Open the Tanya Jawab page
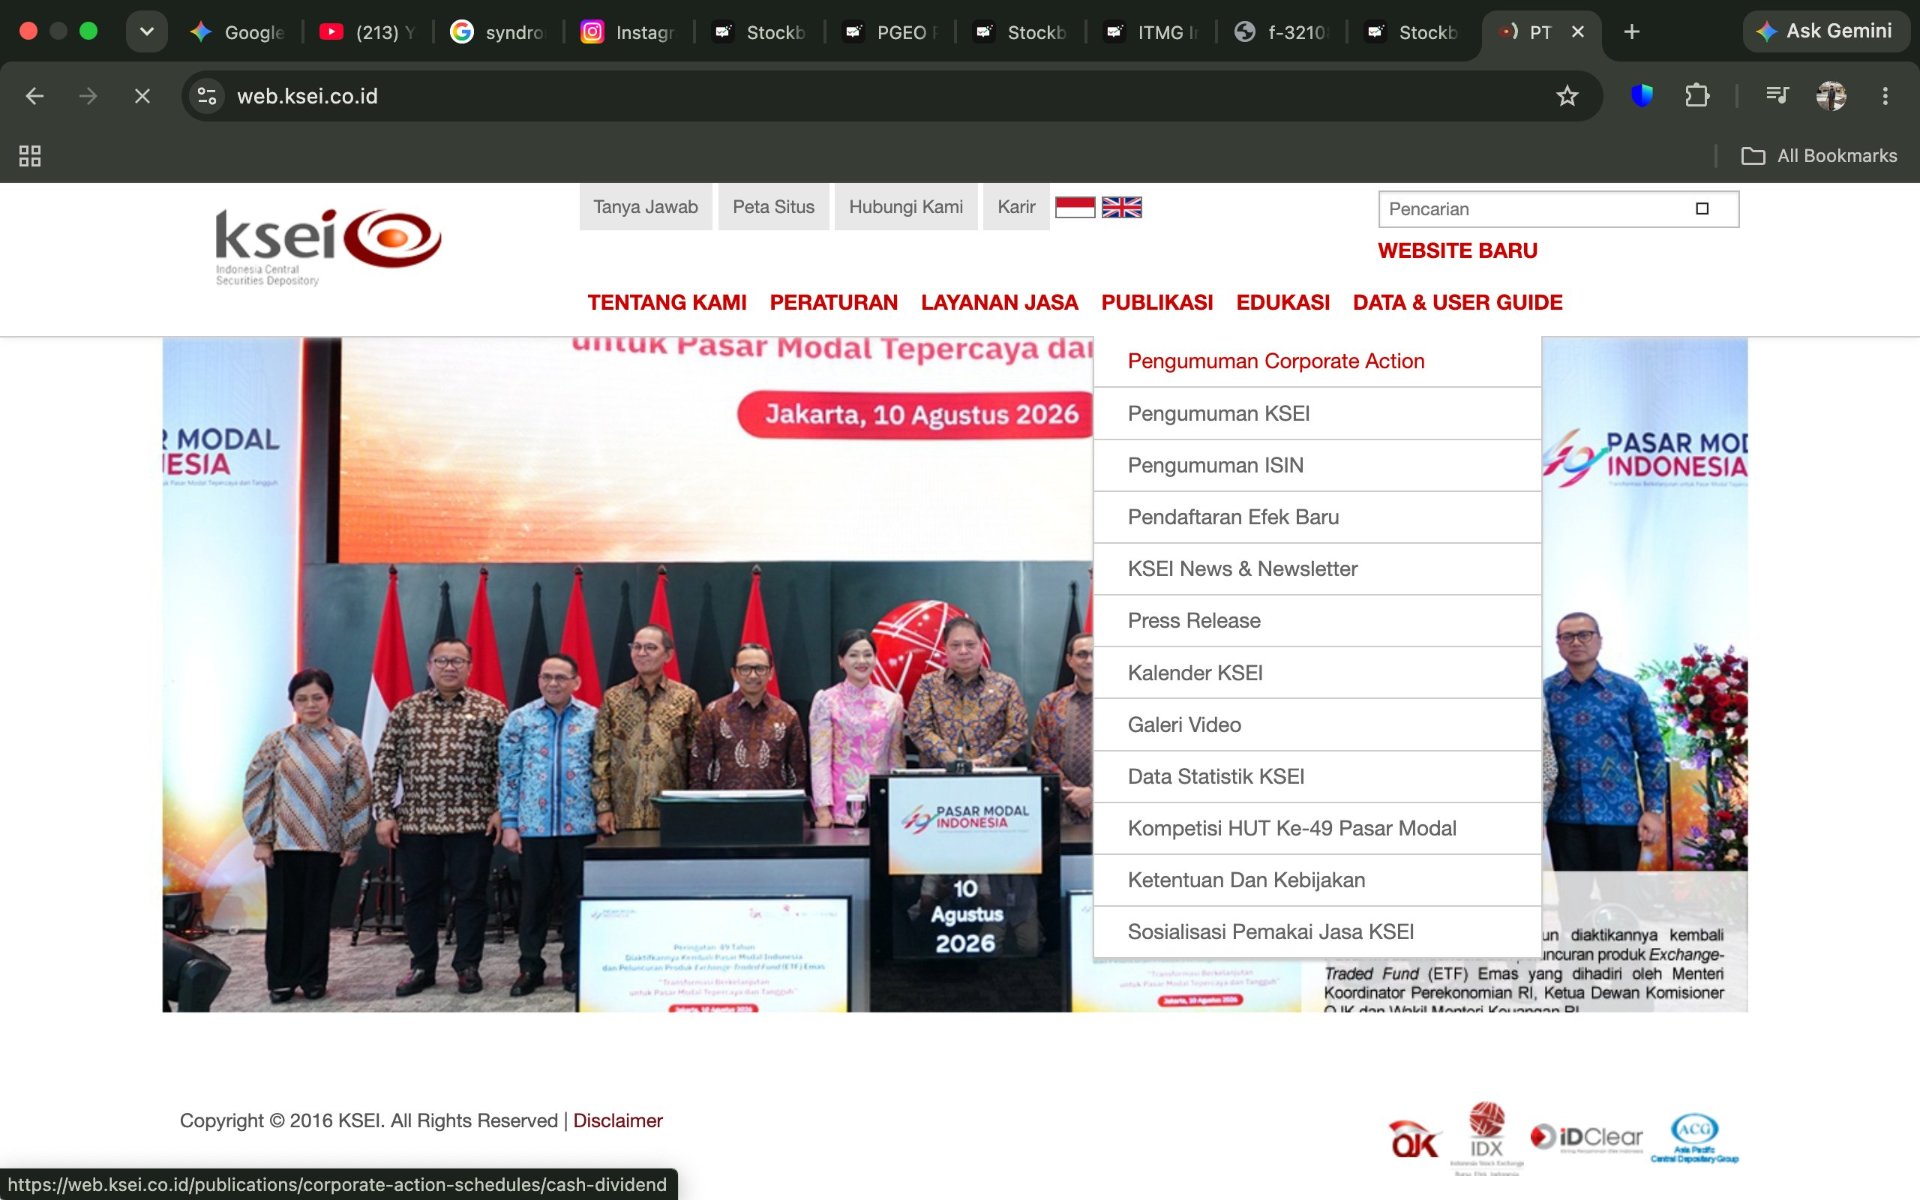Image resolution: width=1920 pixels, height=1200 pixels. 646,207
